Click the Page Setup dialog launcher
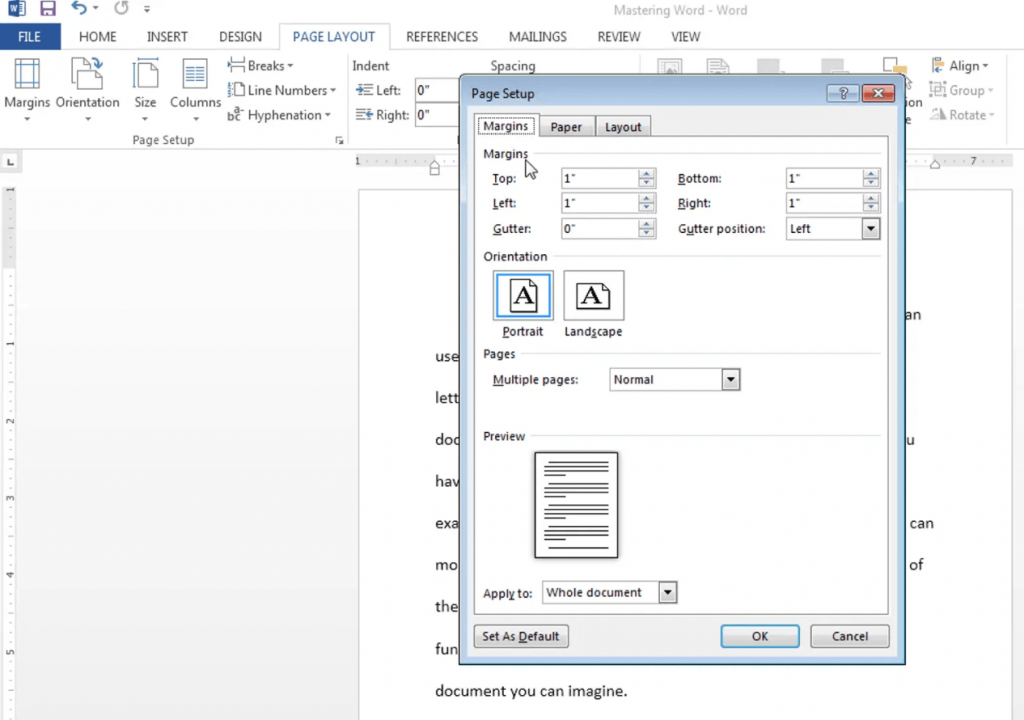This screenshot has width=1024, height=720. pos(339,140)
